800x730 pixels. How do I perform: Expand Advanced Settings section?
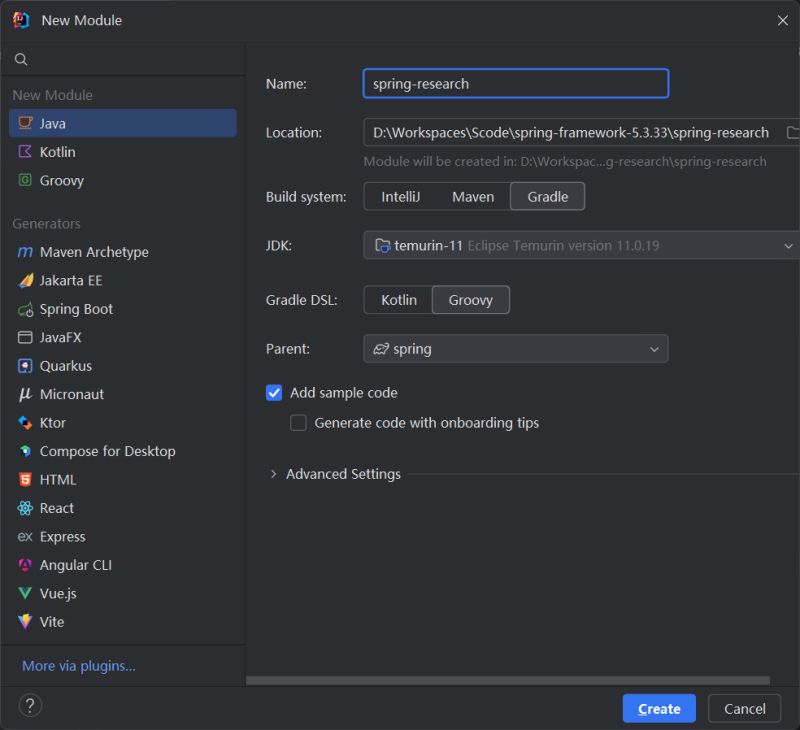pos(273,474)
